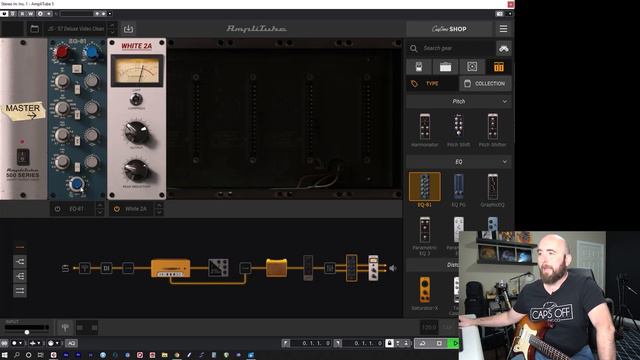Click the White 2A VU meter
This screenshot has width=640, height=360.
pyautogui.click(x=137, y=71)
